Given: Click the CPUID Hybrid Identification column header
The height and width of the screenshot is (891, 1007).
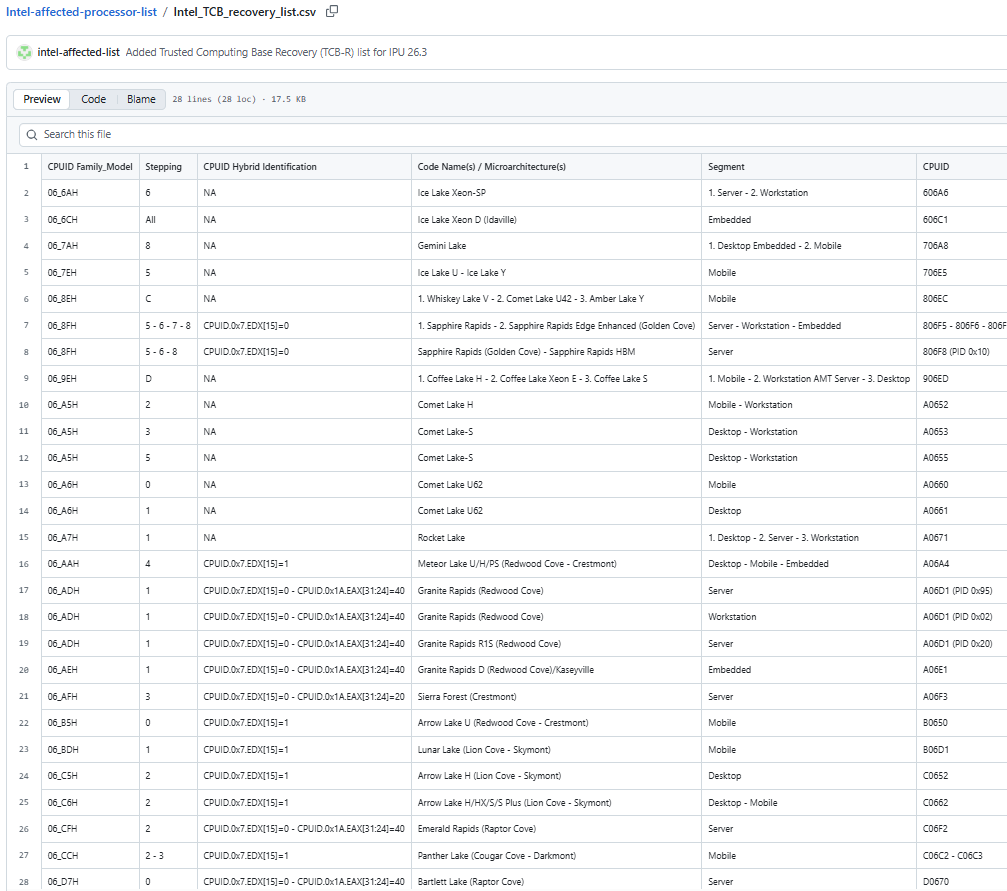Looking at the screenshot, I should coord(304,166).
